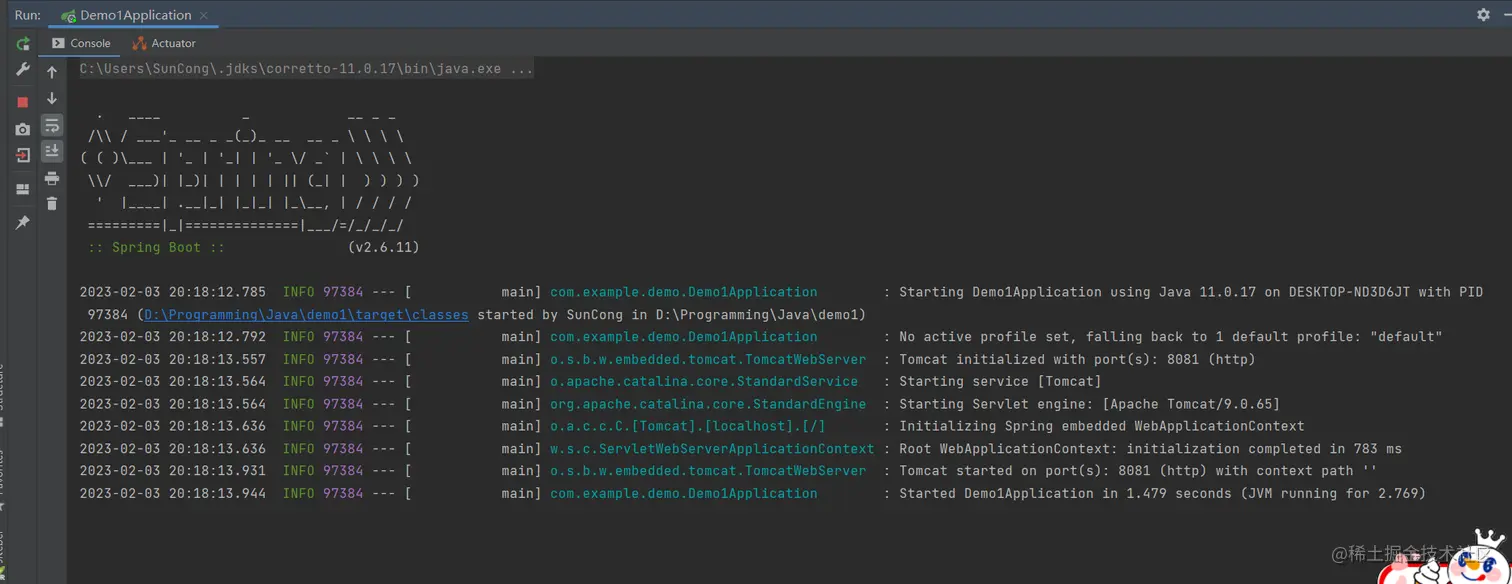Close the Demo1Application run tab

click(206, 15)
